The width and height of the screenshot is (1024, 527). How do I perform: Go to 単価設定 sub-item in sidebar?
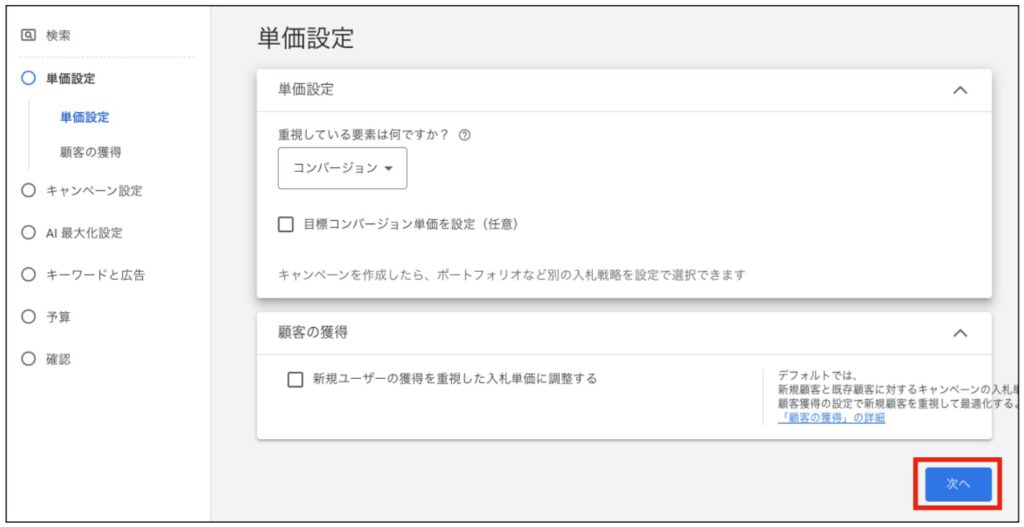tap(85, 117)
